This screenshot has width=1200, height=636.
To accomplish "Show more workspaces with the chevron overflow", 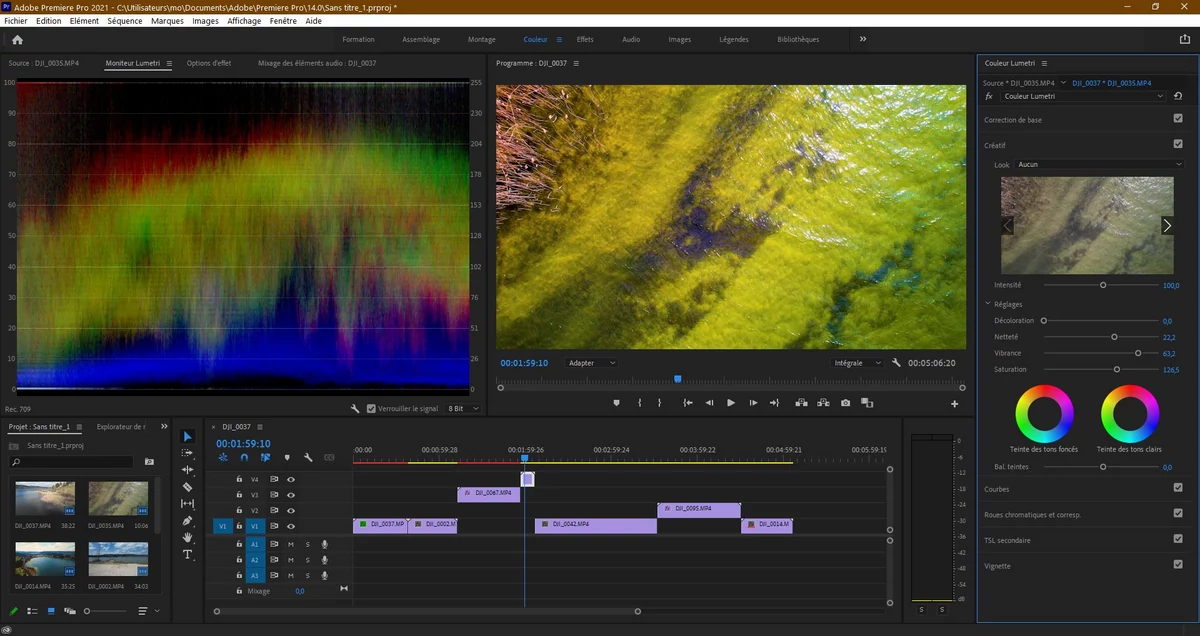I will [863, 39].
